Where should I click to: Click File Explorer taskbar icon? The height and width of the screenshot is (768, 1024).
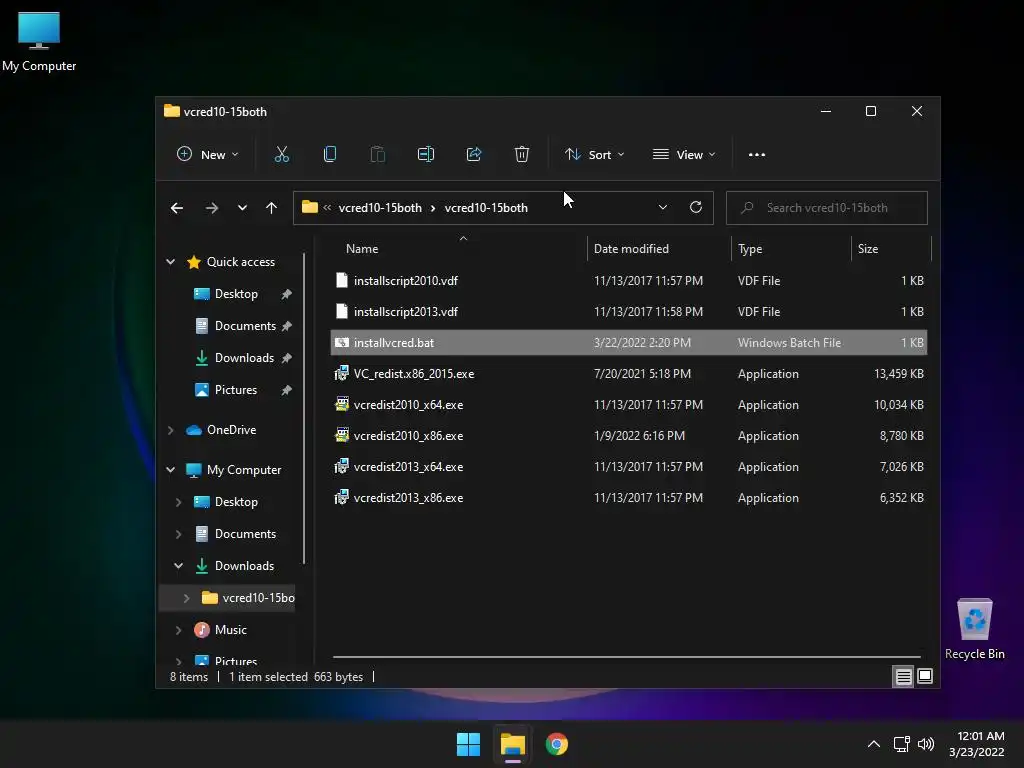click(x=513, y=744)
